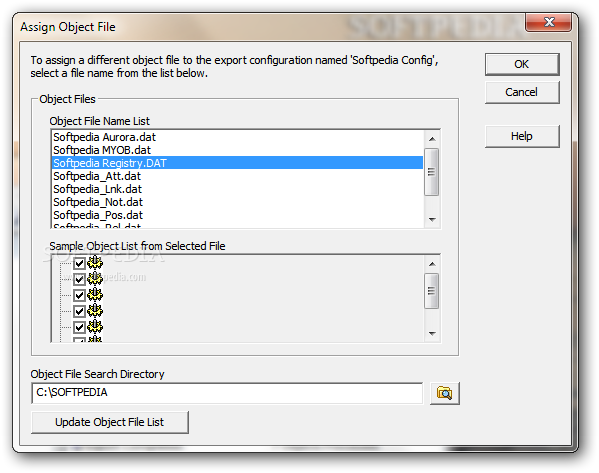Click the fifth sample object gear icon
This screenshot has width=599, height=473.
click(95, 327)
